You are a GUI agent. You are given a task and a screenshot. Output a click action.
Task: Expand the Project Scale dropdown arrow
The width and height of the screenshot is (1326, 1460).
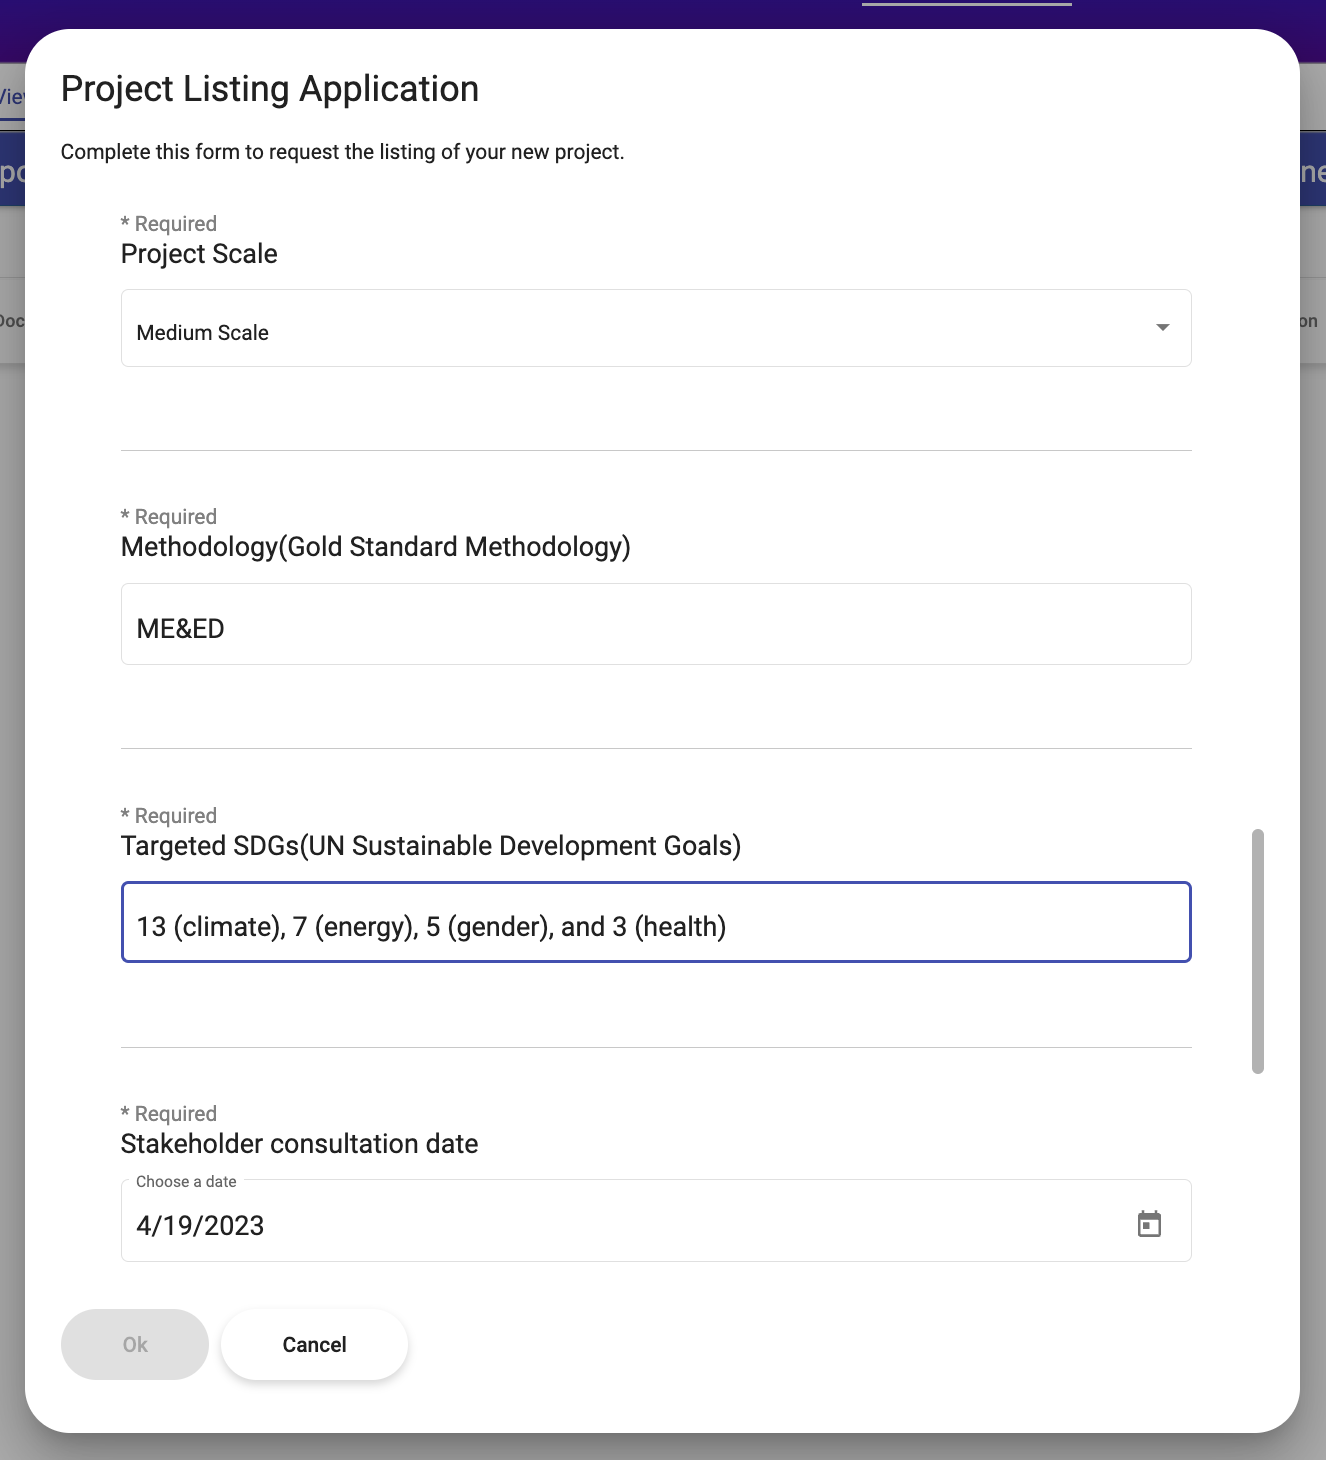1162,328
